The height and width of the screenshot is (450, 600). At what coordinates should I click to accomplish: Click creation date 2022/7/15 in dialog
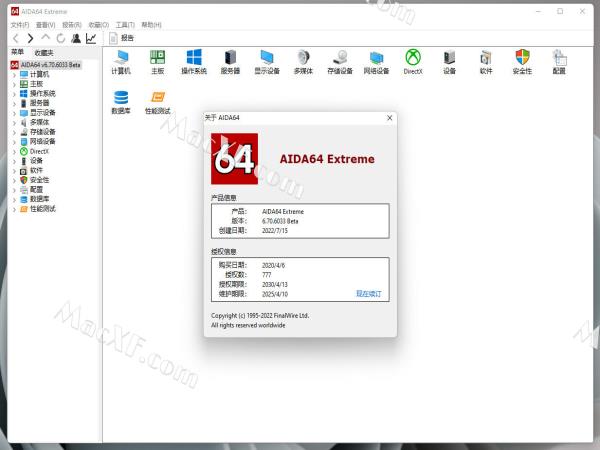click(275, 231)
